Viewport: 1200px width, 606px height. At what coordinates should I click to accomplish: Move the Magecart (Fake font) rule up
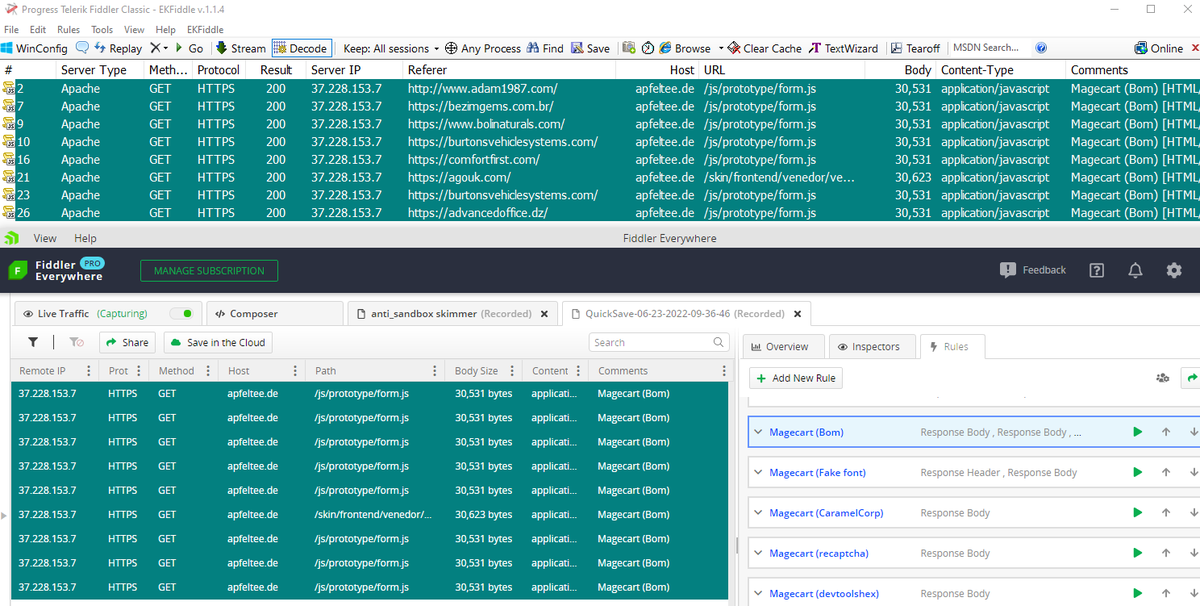(x=1166, y=472)
